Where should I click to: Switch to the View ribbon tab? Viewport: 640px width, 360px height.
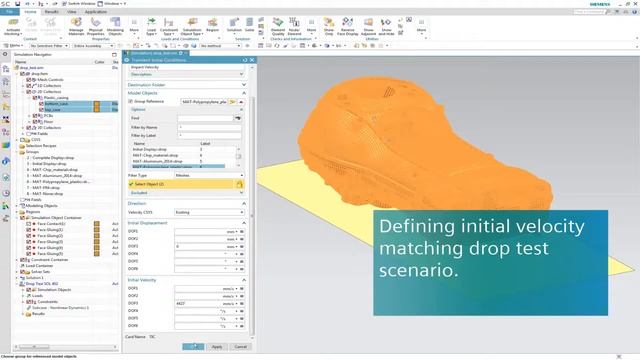[x=71, y=12]
